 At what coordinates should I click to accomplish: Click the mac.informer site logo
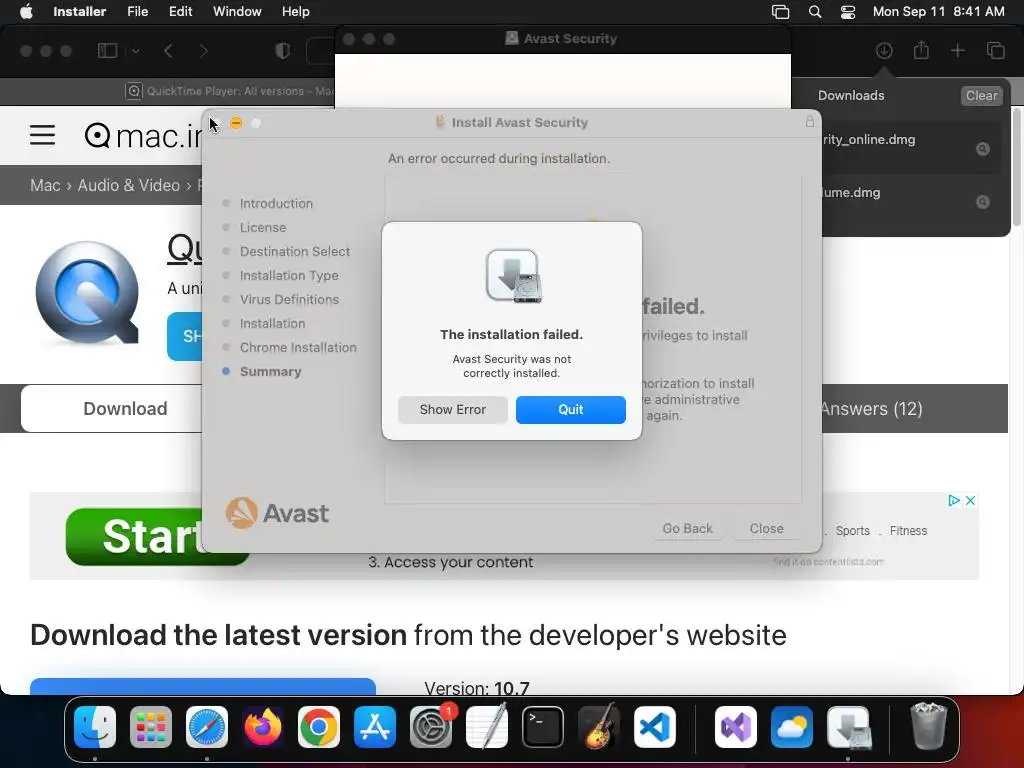[143, 136]
